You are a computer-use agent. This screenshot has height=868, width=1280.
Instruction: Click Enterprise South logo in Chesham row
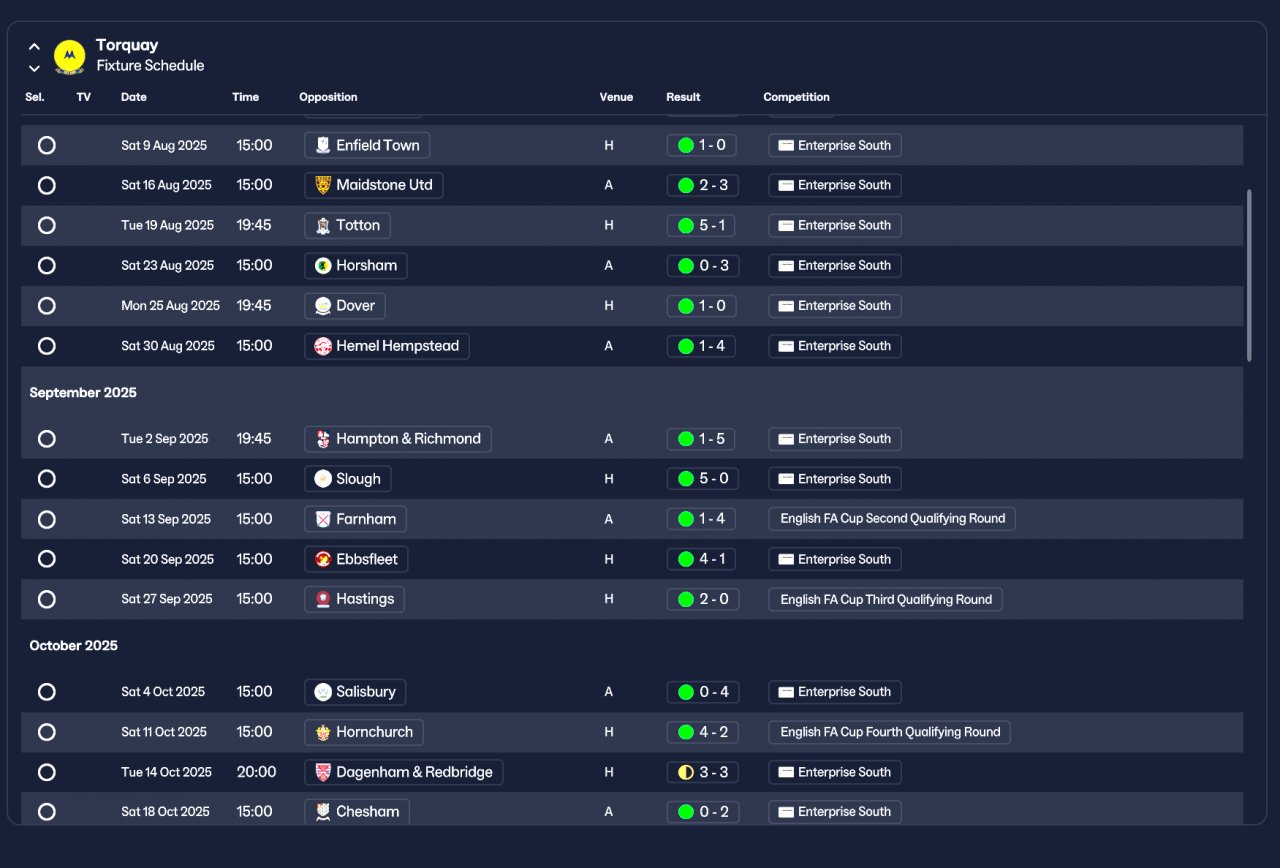point(786,811)
